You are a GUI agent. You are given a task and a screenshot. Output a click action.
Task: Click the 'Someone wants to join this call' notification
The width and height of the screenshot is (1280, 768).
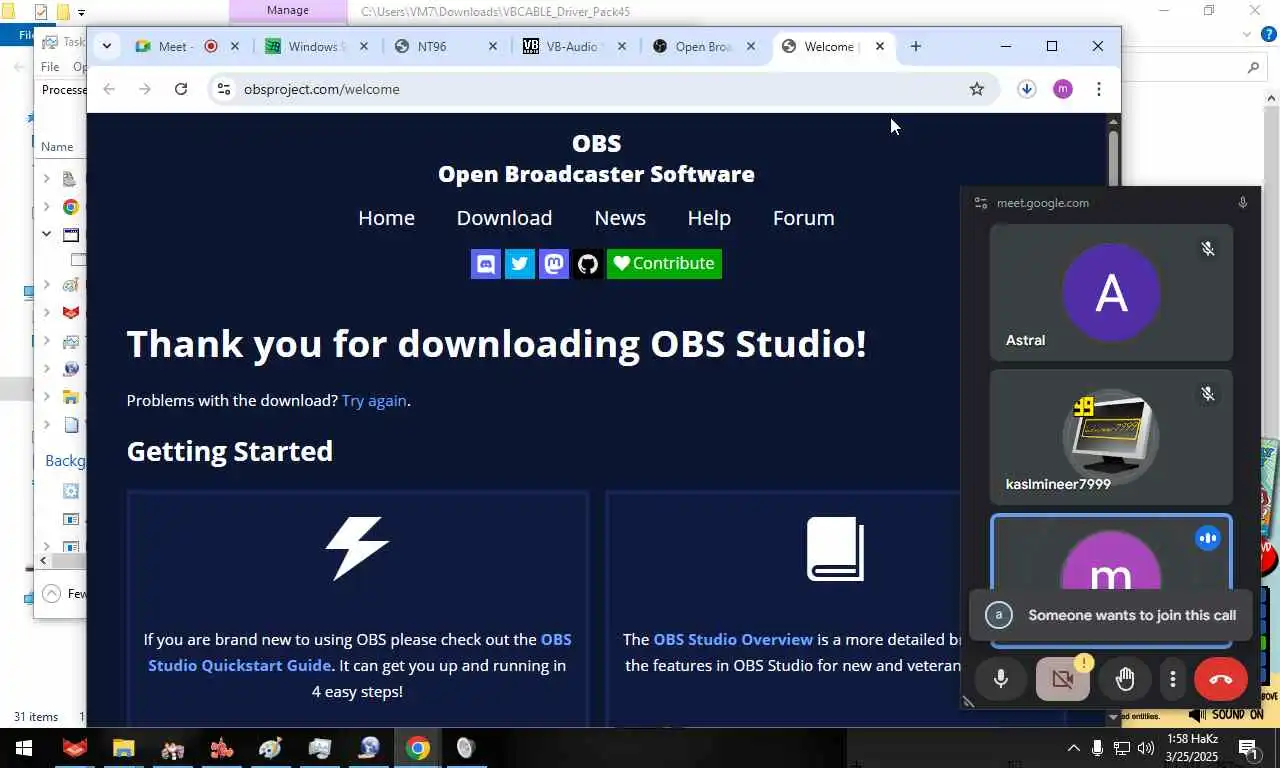click(1110, 615)
